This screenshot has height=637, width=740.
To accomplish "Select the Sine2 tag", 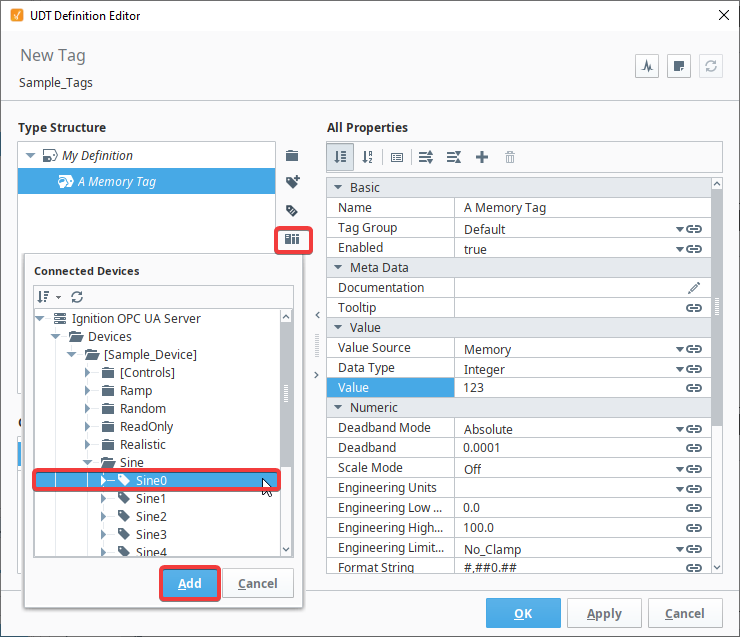I will (x=151, y=517).
